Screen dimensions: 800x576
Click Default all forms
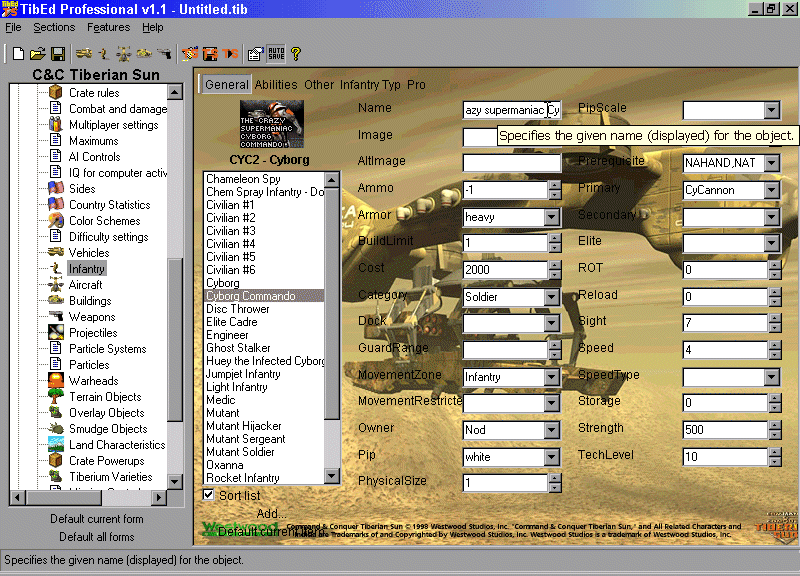(x=96, y=537)
